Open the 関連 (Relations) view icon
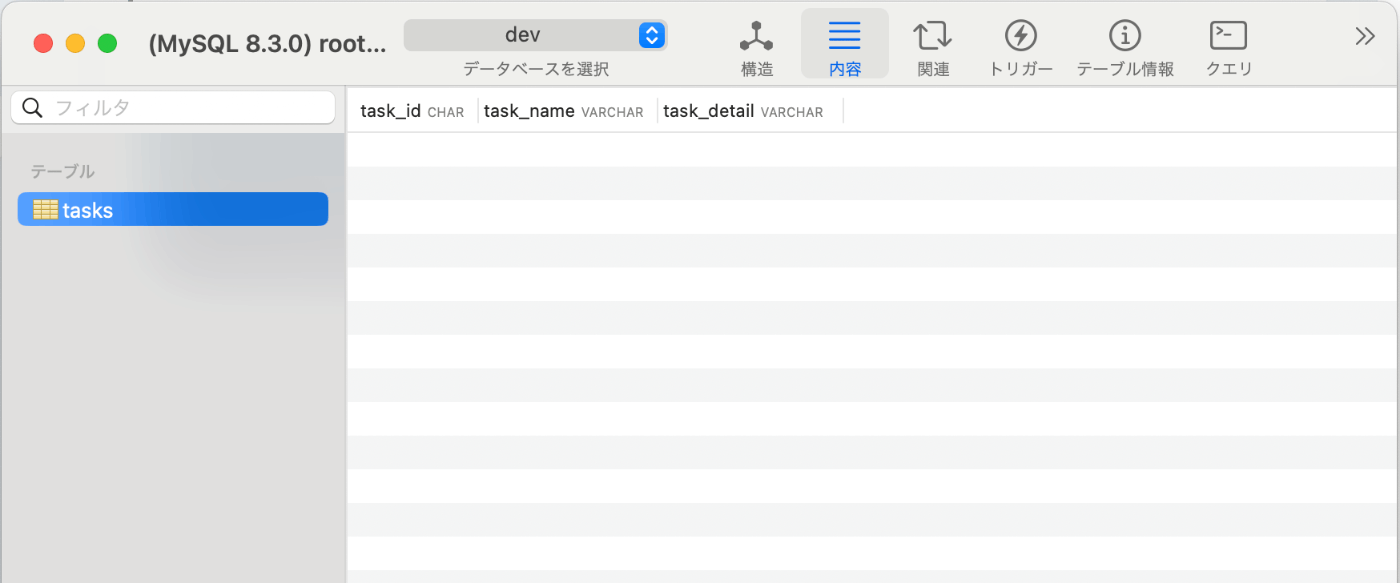 pyautogui.click(x=932, y=36)
